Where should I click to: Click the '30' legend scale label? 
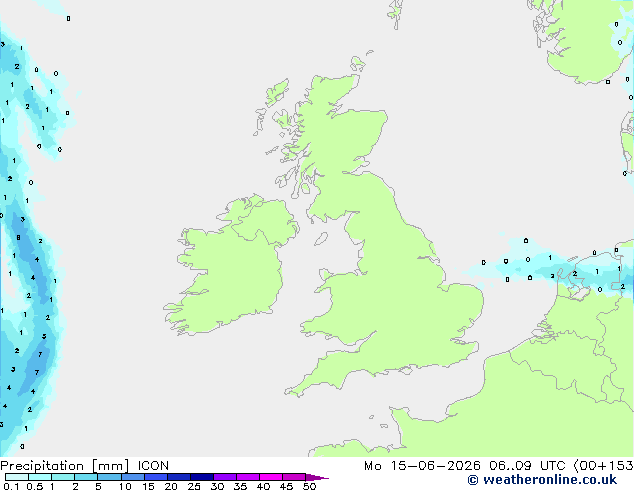(x=217, y=486)
